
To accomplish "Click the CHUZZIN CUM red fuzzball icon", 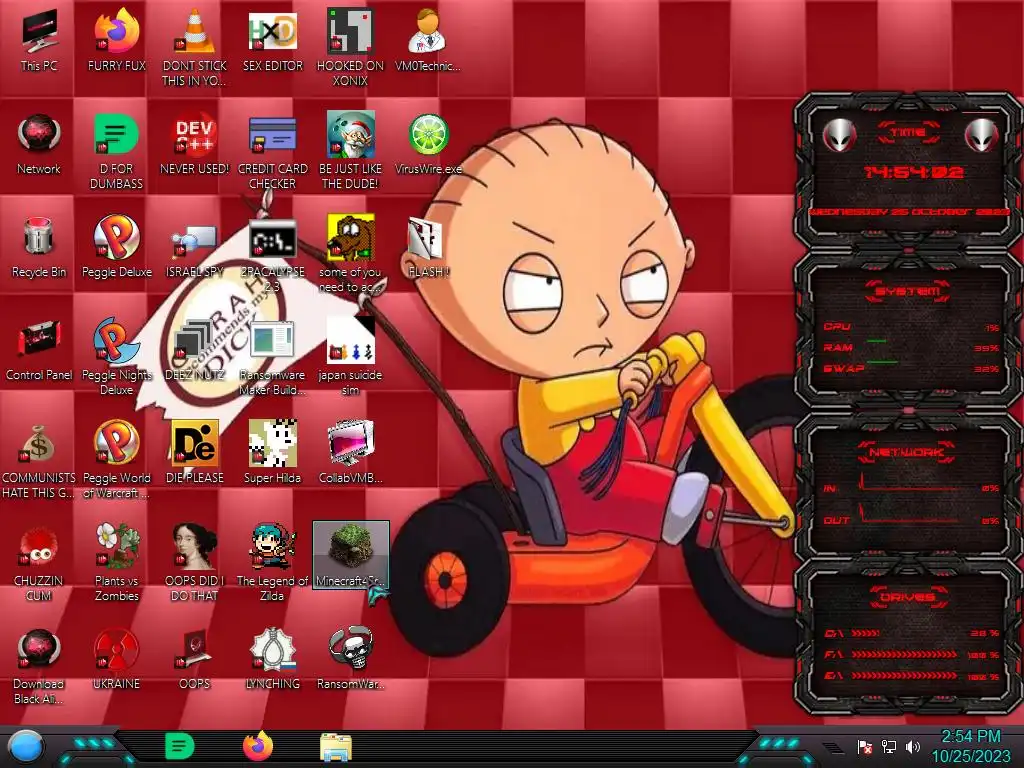I will click(39, 563).
